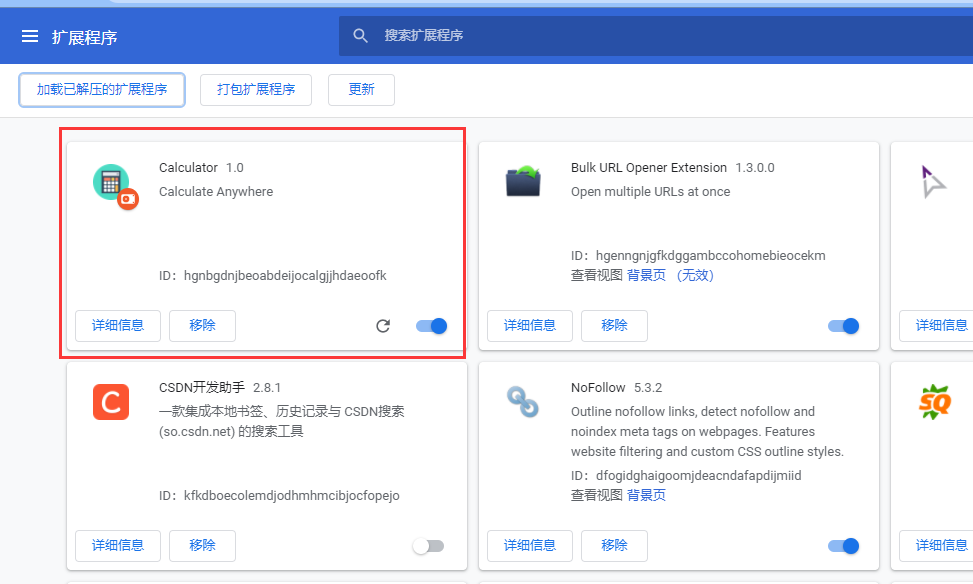Click 加载已解压的扩展程序 button

tap(102, 89)
